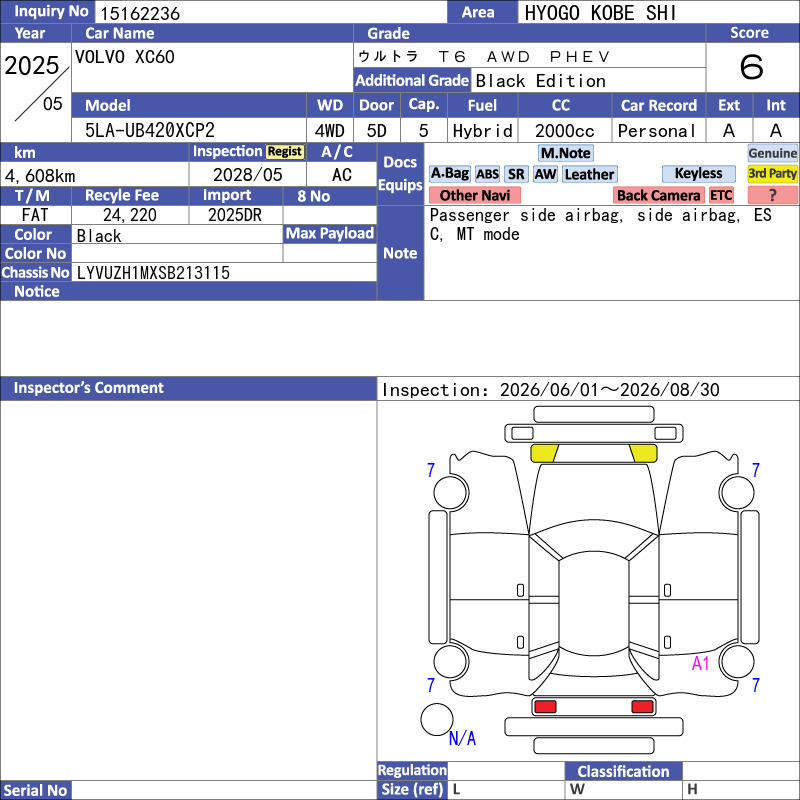Click the right red taillight on diagram
The width and height of the screenshot is (800, 800).
point(642,707)
